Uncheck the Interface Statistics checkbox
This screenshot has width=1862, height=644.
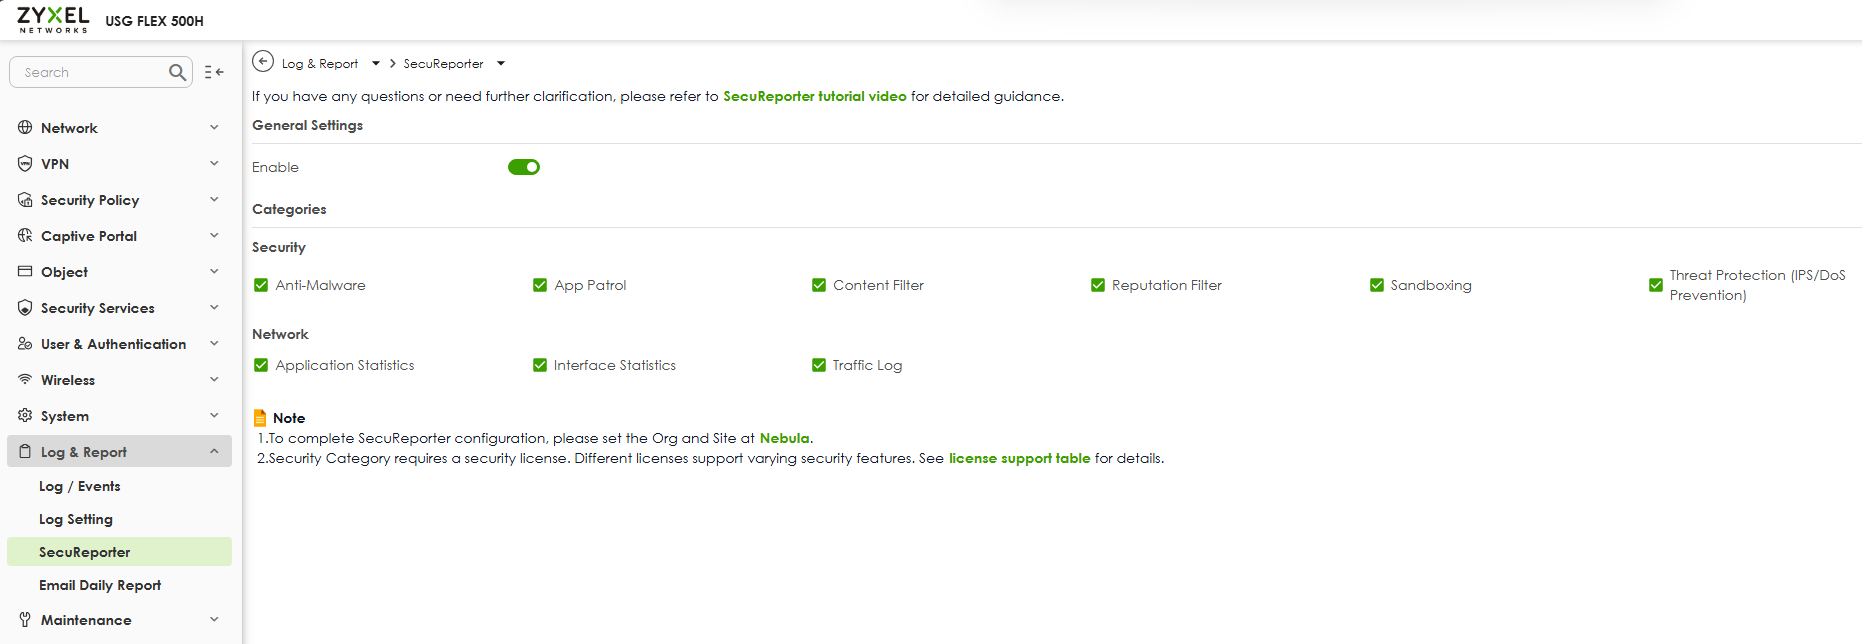pos(540,365)
